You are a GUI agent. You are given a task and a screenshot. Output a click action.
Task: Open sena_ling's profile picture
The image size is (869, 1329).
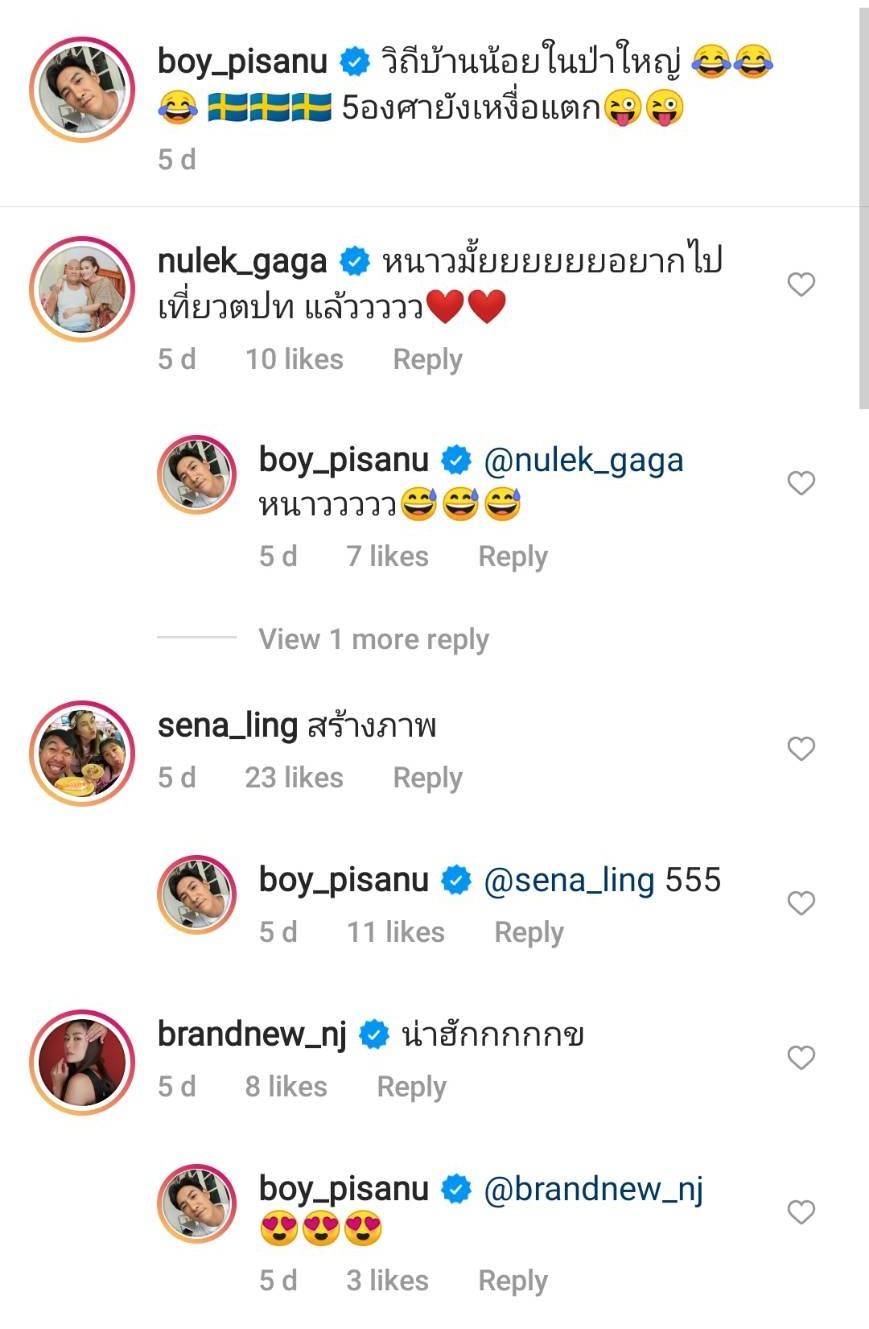(x=82, y=753)
